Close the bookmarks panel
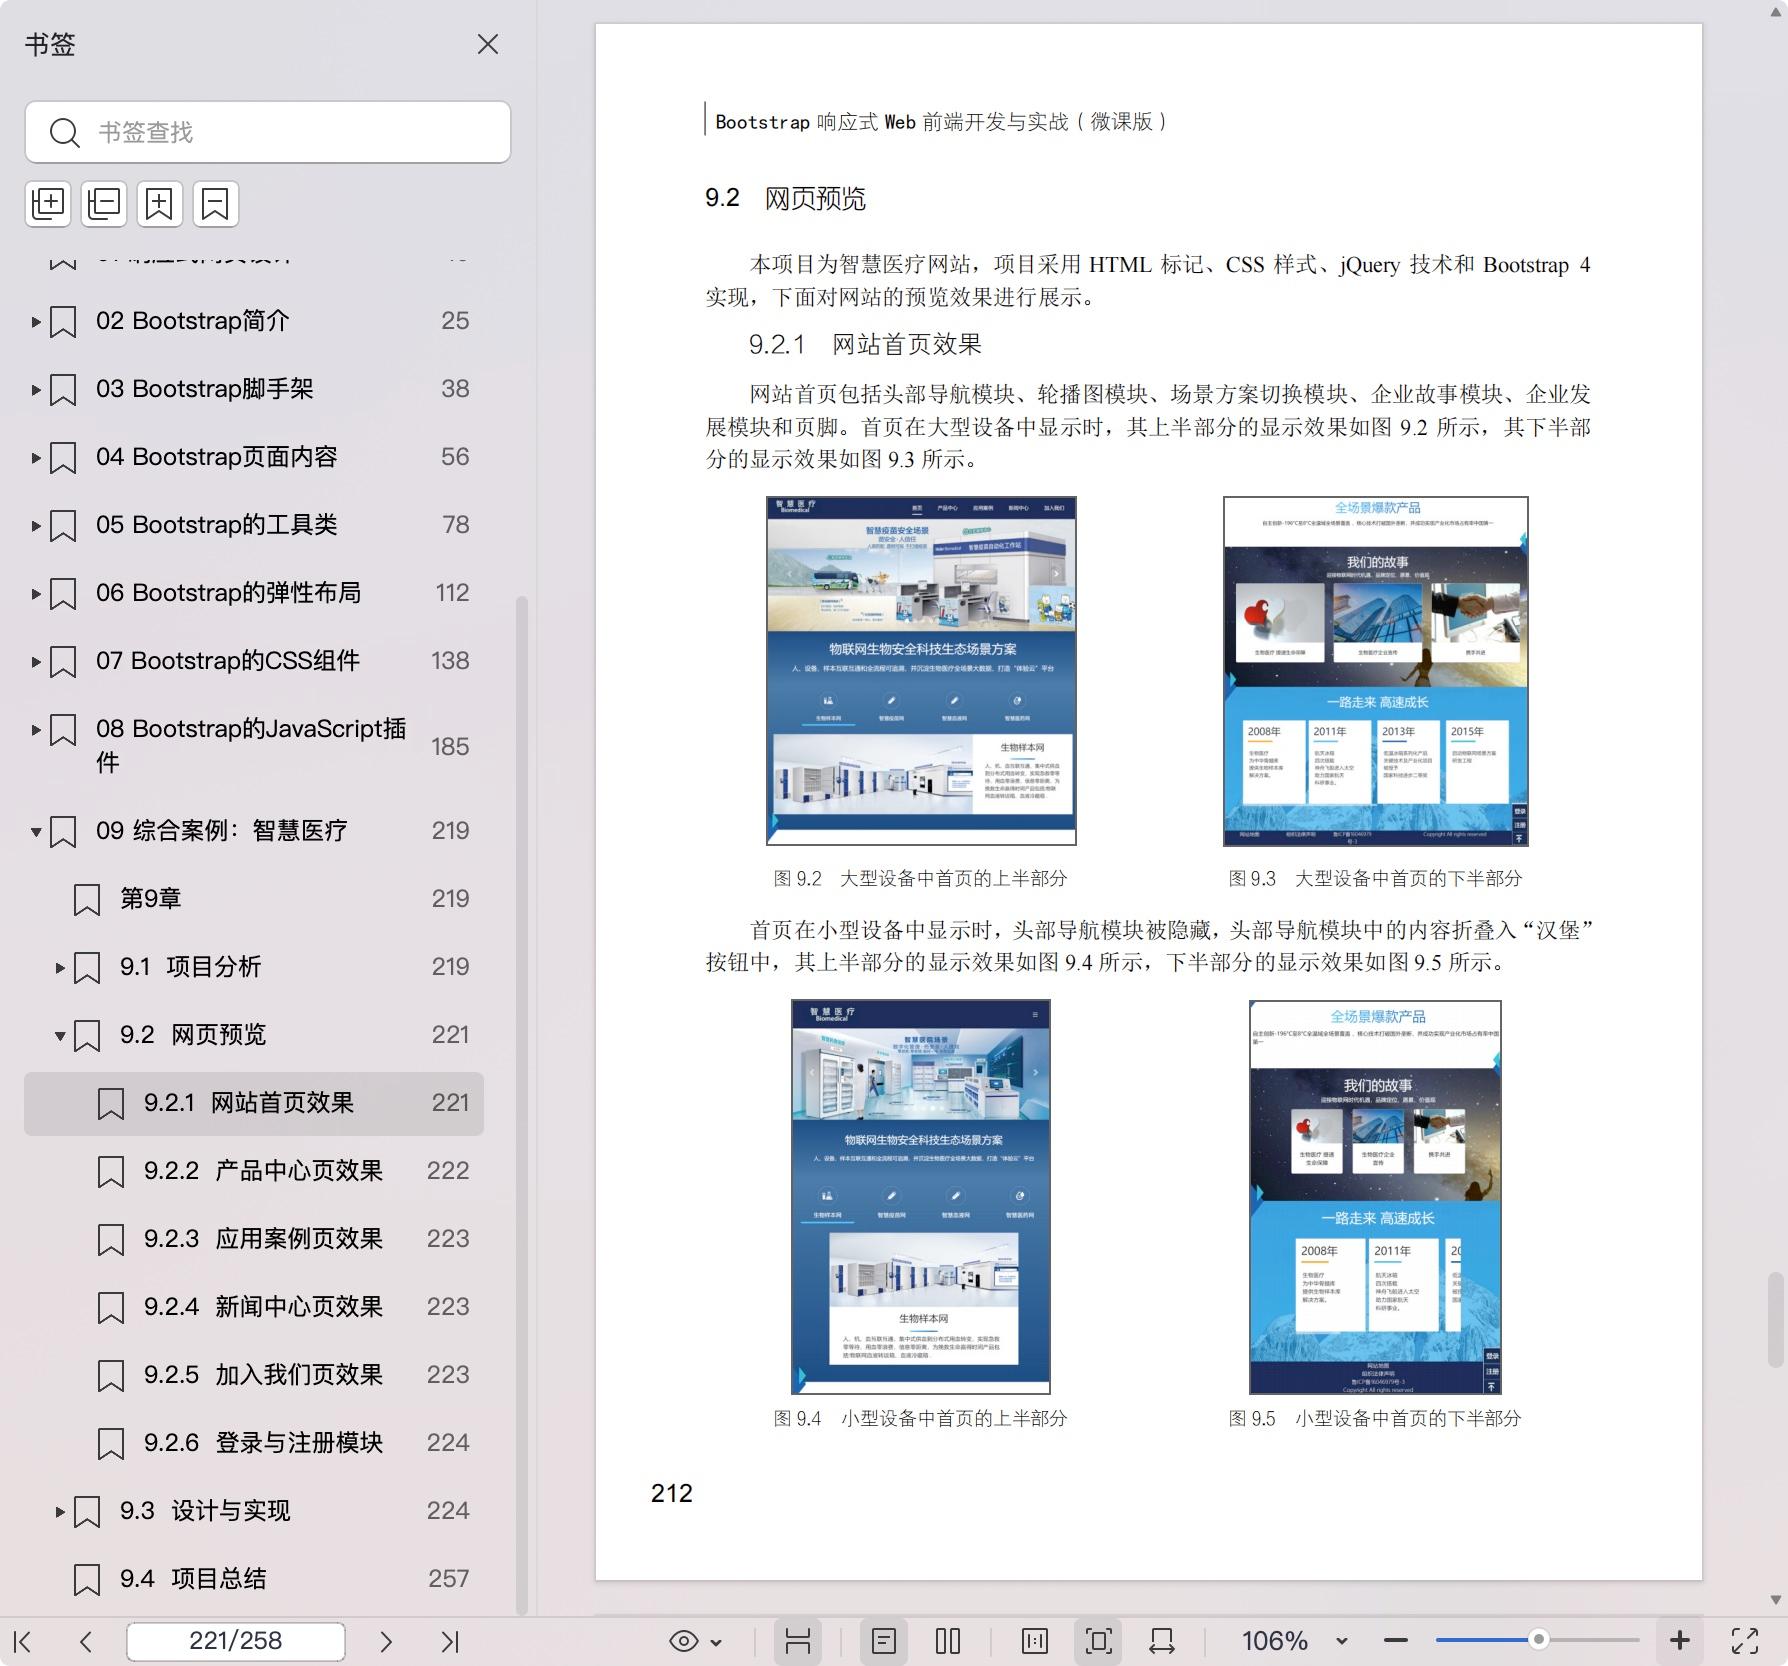The width and height of the screenshot is (1788, 1666). click(488, 44)
